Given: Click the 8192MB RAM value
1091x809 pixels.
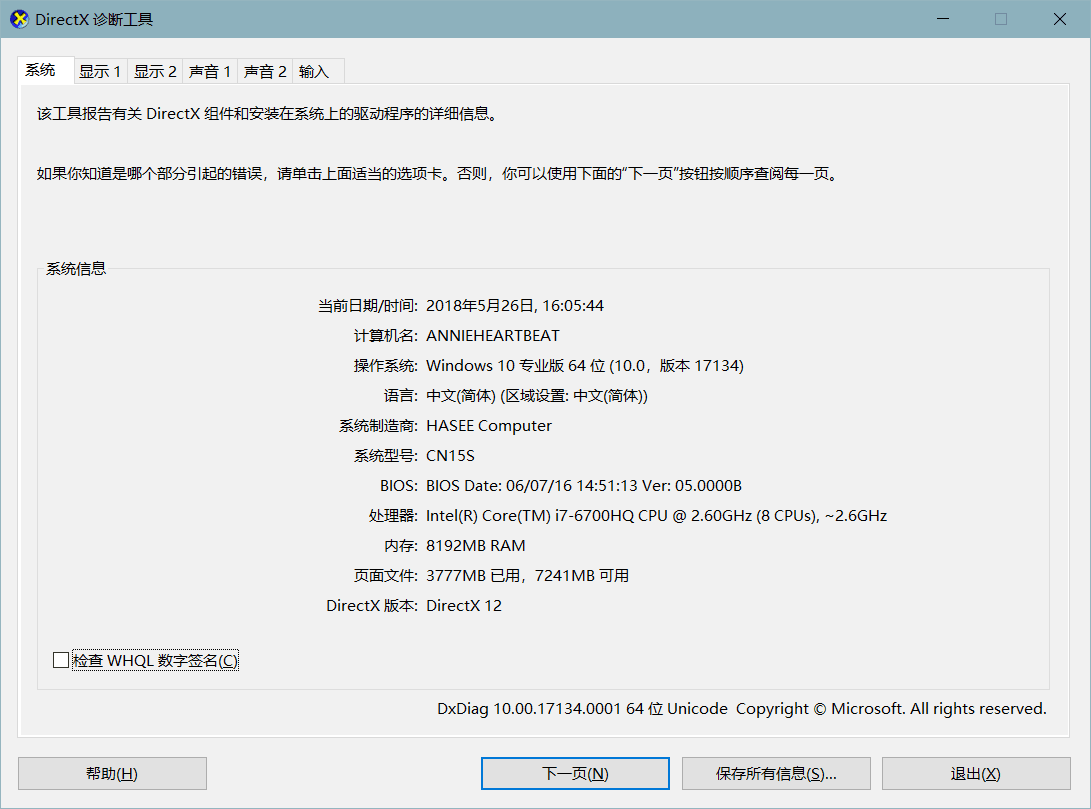Looking at the screenshot, I should (x=476, y=545).
